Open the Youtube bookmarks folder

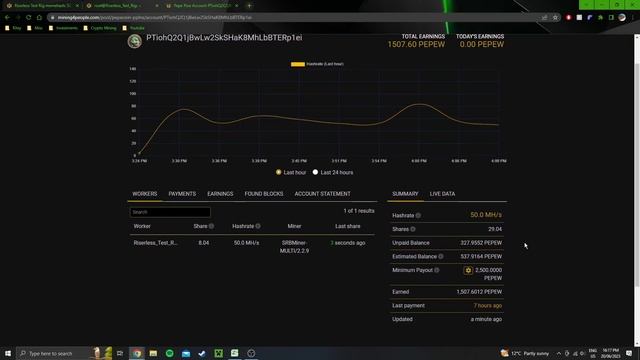133,28
